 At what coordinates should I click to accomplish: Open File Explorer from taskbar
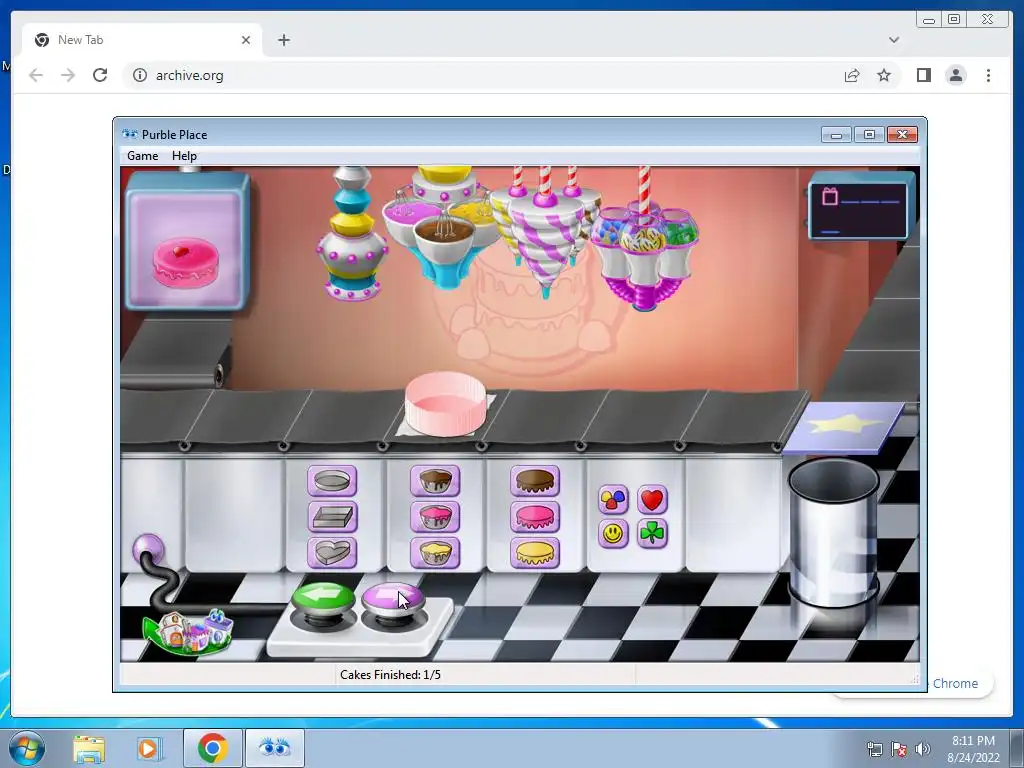pyautogui.click(x=89, y=748)
